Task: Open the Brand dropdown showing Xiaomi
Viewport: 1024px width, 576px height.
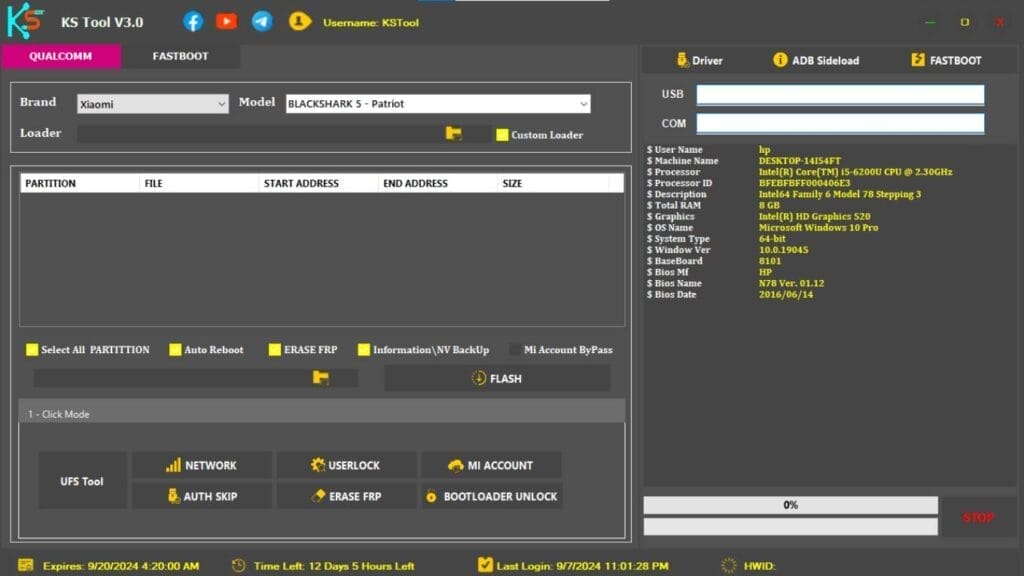Action: pyautogui.click(x=150, y=103)
